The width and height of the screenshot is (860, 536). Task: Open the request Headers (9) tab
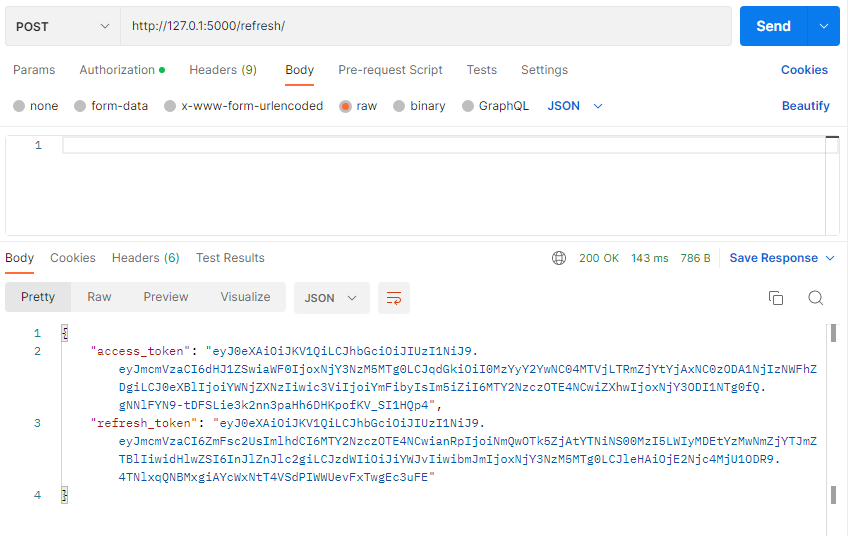point(223,70)
